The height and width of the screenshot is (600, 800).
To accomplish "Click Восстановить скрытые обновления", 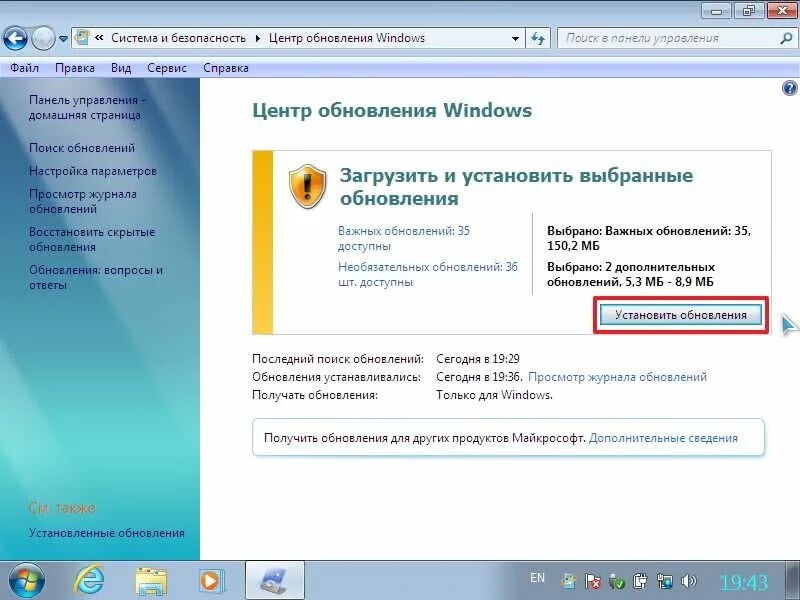I will point(92,239).
